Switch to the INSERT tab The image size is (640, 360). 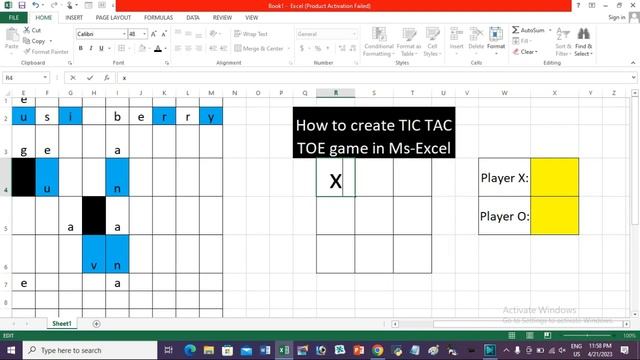74,18
